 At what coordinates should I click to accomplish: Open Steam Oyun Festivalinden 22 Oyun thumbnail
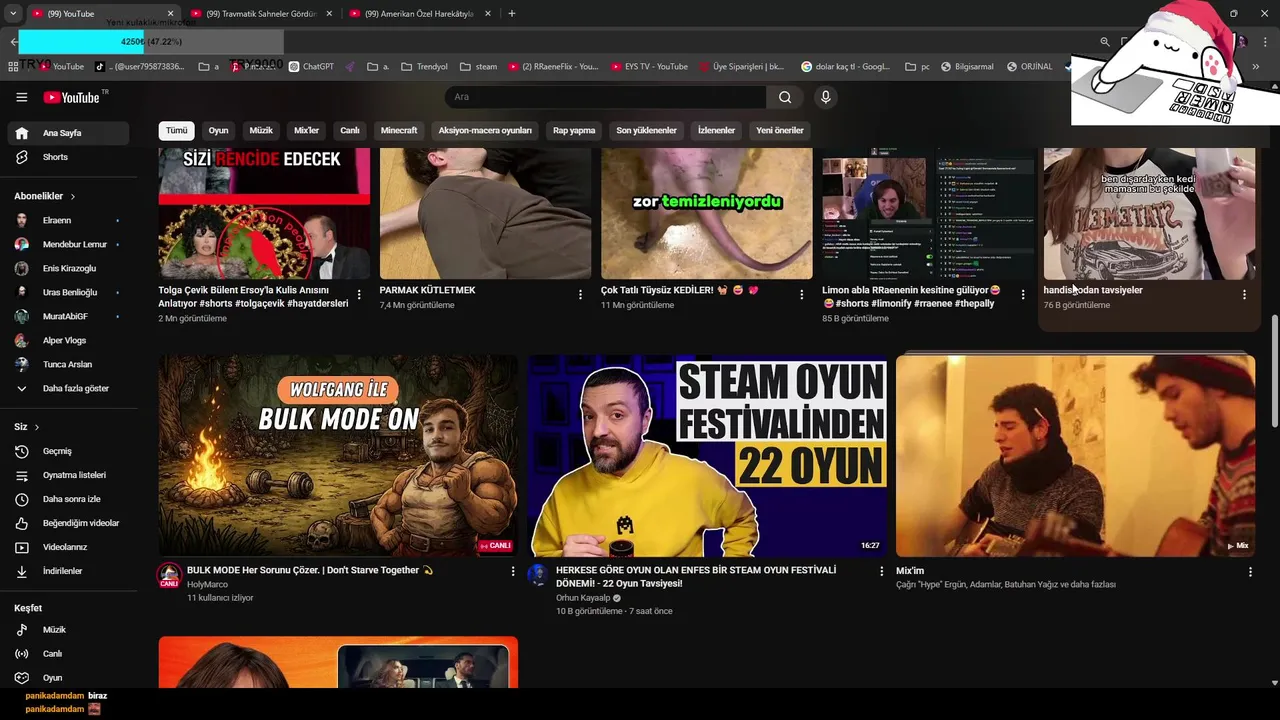707,455
